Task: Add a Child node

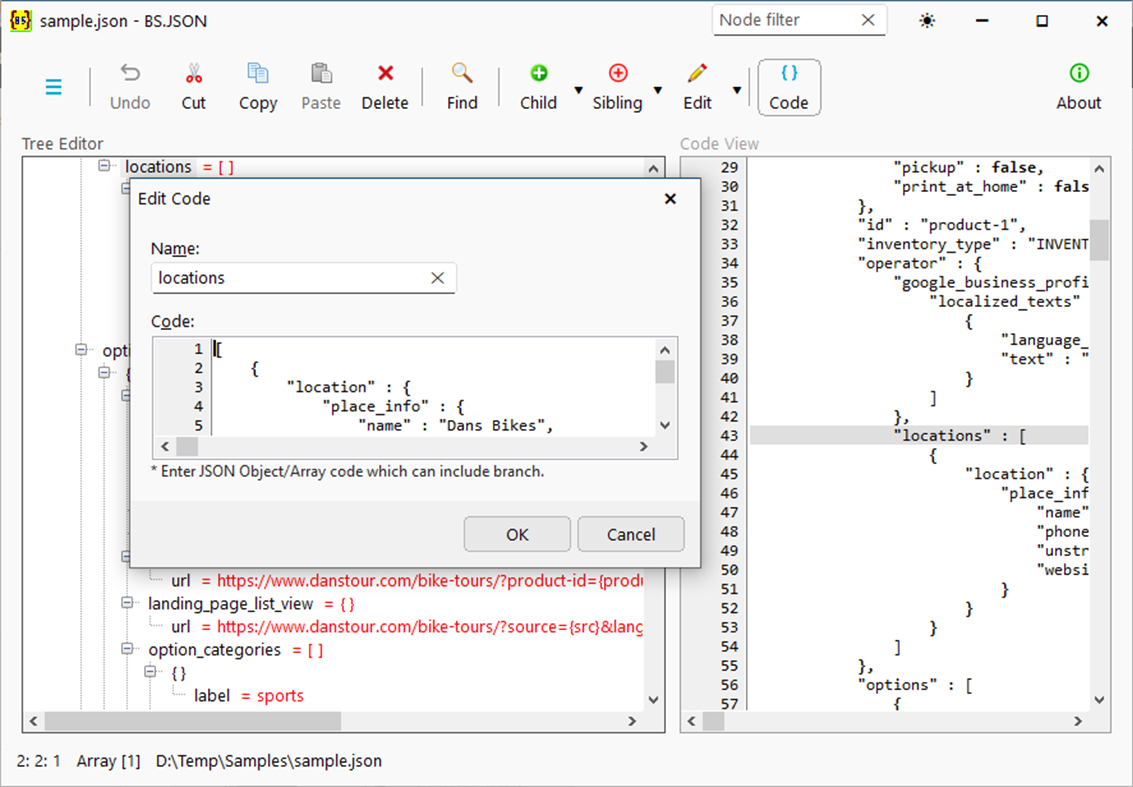Action: pos(538,87)
